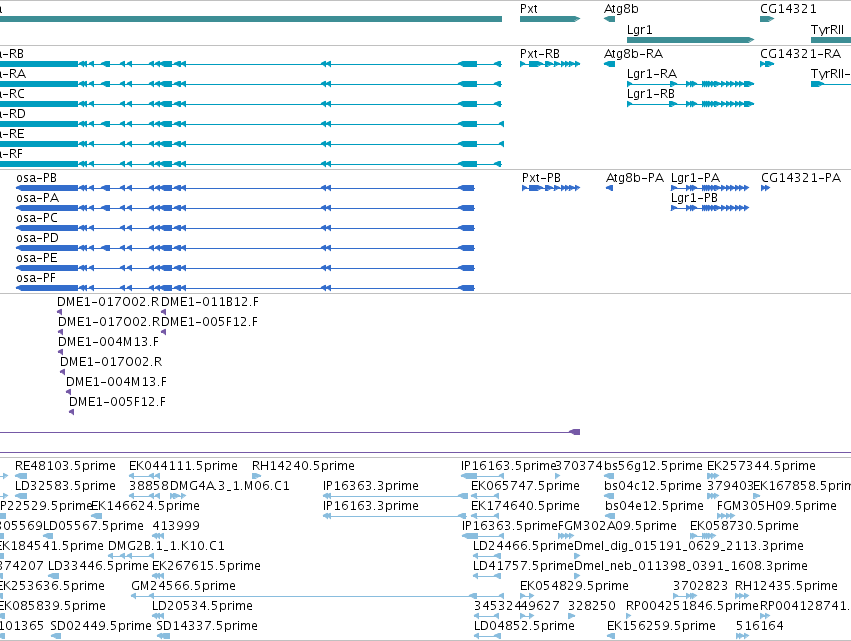Select the osa-PD protein track
This screenshot has height=641, width=851.
(x=245, y=248)
